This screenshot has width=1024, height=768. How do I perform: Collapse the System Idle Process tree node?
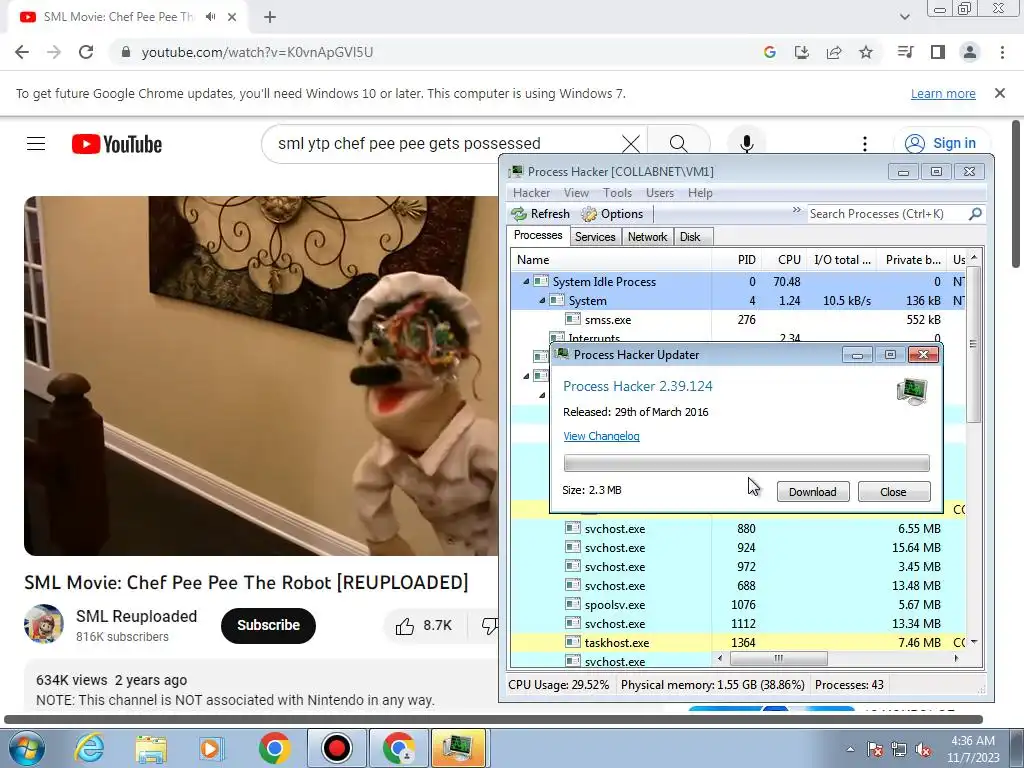click(x=526, y=281)
